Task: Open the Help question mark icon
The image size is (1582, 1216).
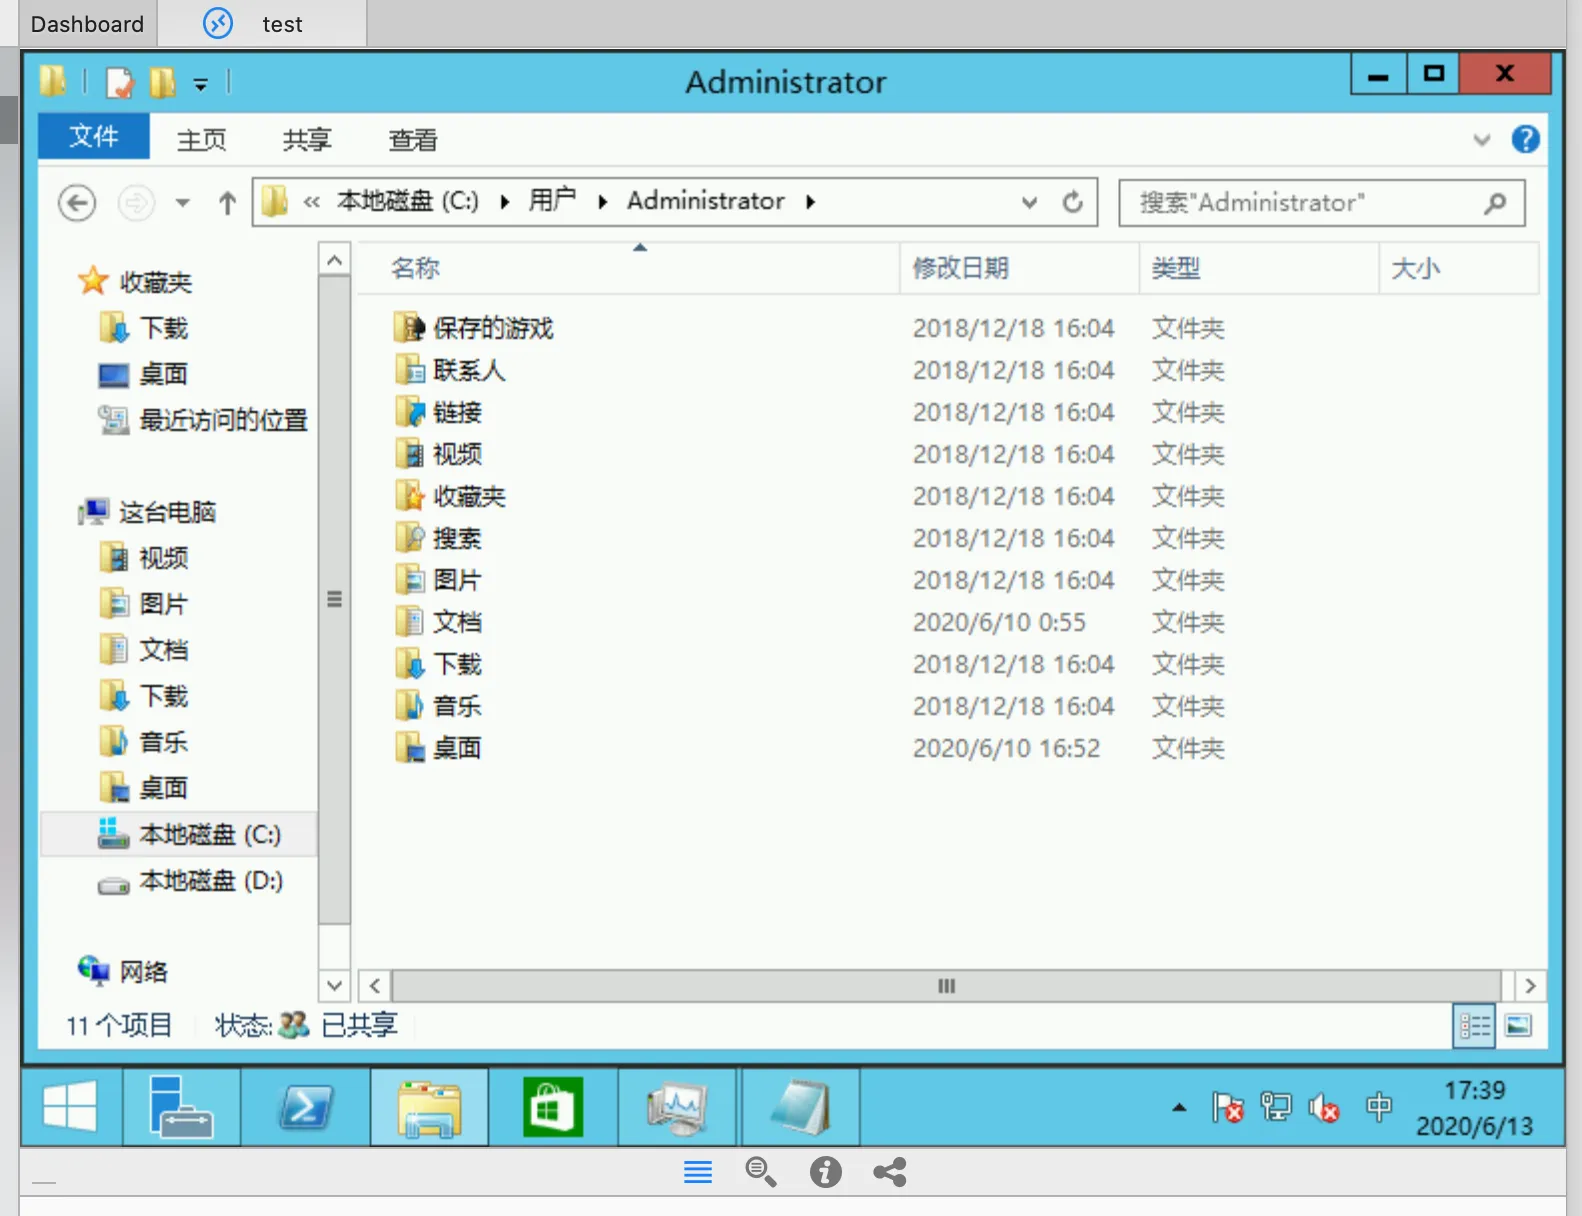Action: [1525, 139]
